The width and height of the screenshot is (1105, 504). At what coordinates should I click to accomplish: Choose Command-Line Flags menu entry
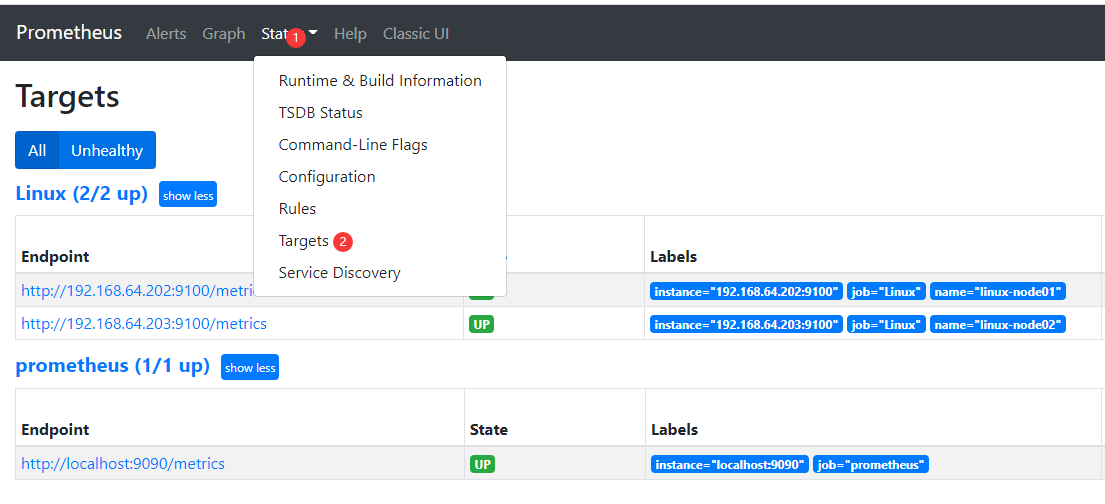(x=353, y=145)
